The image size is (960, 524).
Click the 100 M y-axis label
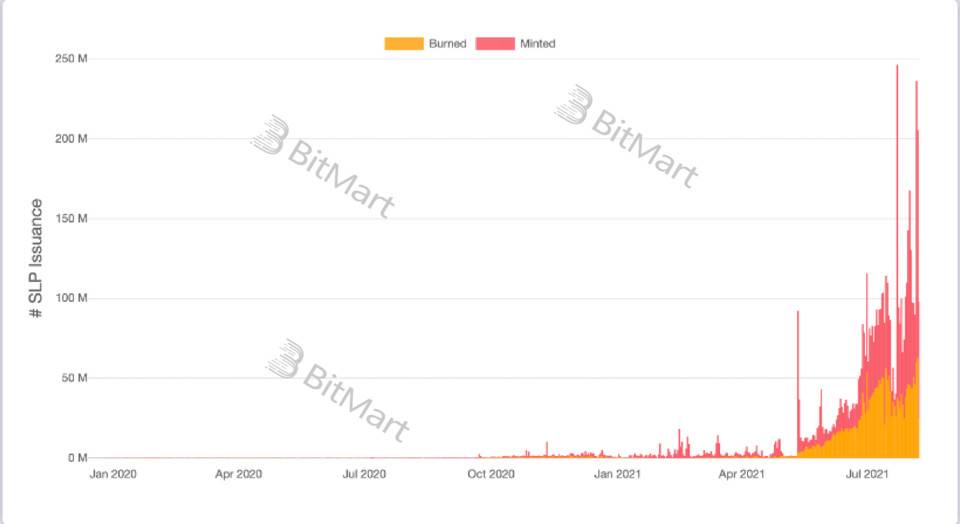click(69, 298)
